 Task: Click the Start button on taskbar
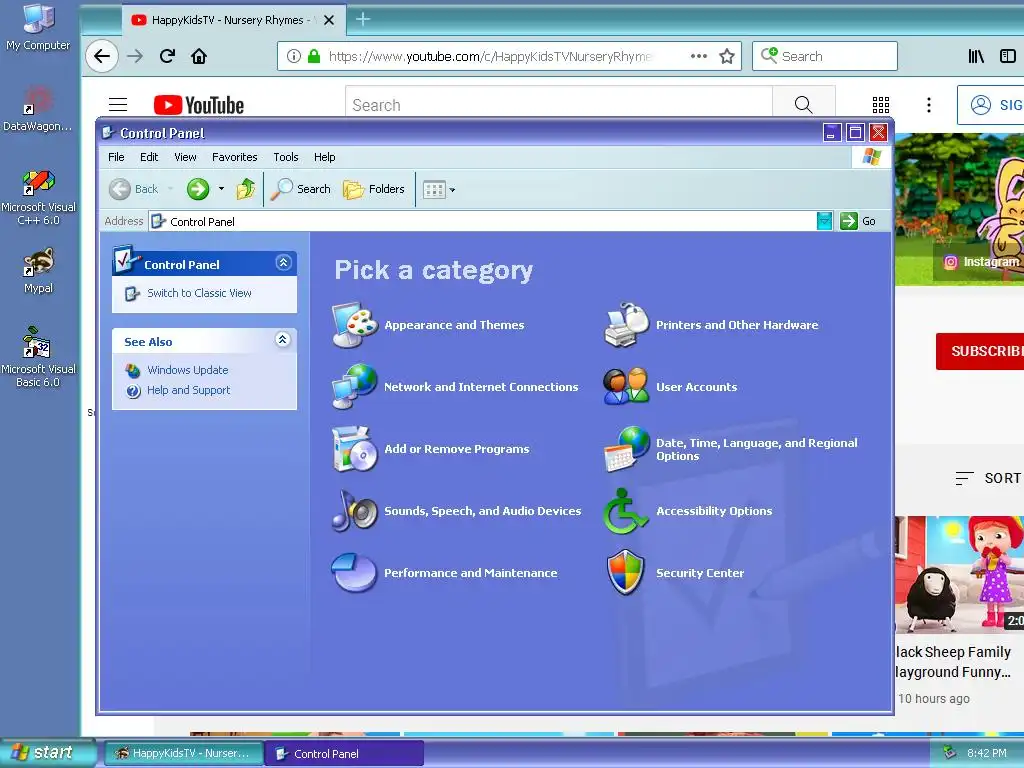(46, 752)
